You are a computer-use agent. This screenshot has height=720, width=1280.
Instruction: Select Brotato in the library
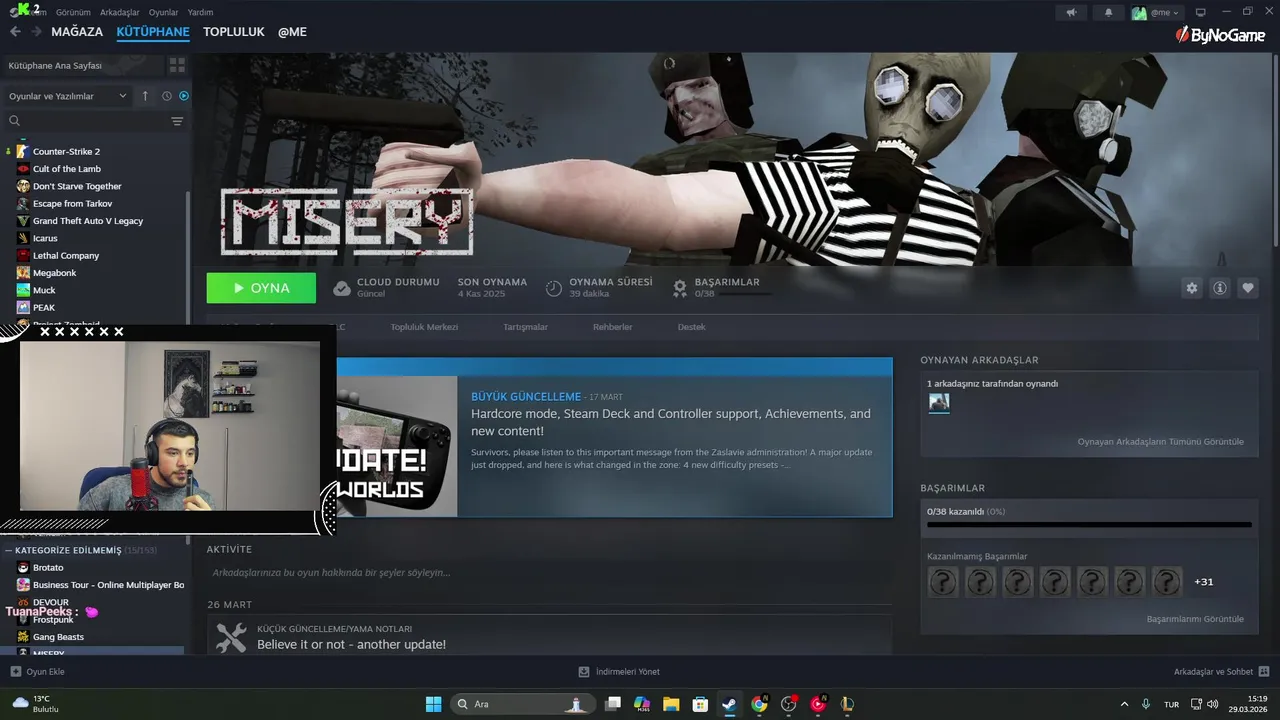[48, 567]
